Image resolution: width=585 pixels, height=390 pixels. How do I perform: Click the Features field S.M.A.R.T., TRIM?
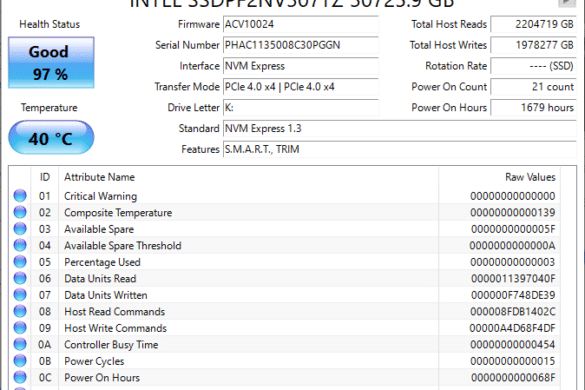click(400, 150)
